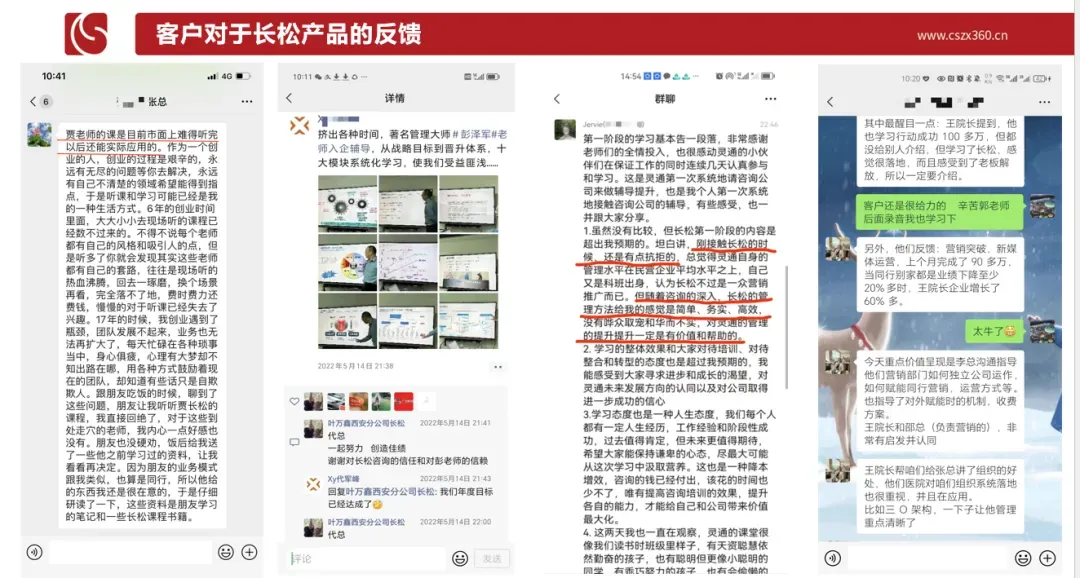The width and height of the screenshot is (1080, 578).
Task: Open more options on the 群聊 screen
Action: [x=770, y=99]
